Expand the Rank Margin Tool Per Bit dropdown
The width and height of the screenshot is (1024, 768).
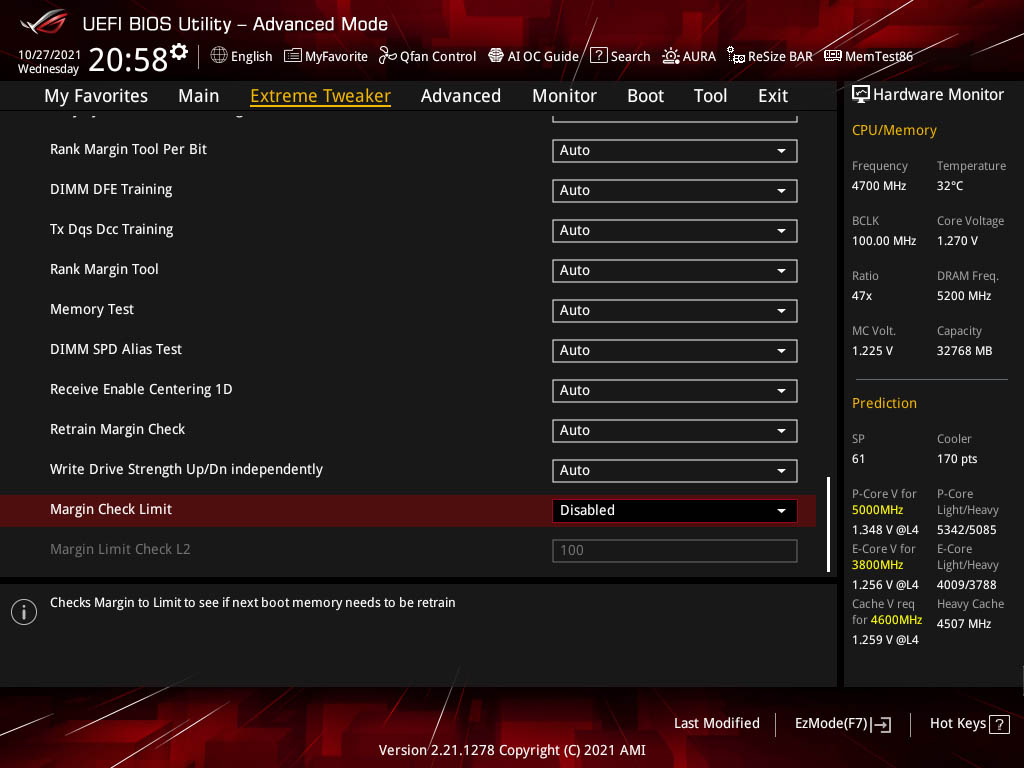pyautogui.click(x=675, y=151)
